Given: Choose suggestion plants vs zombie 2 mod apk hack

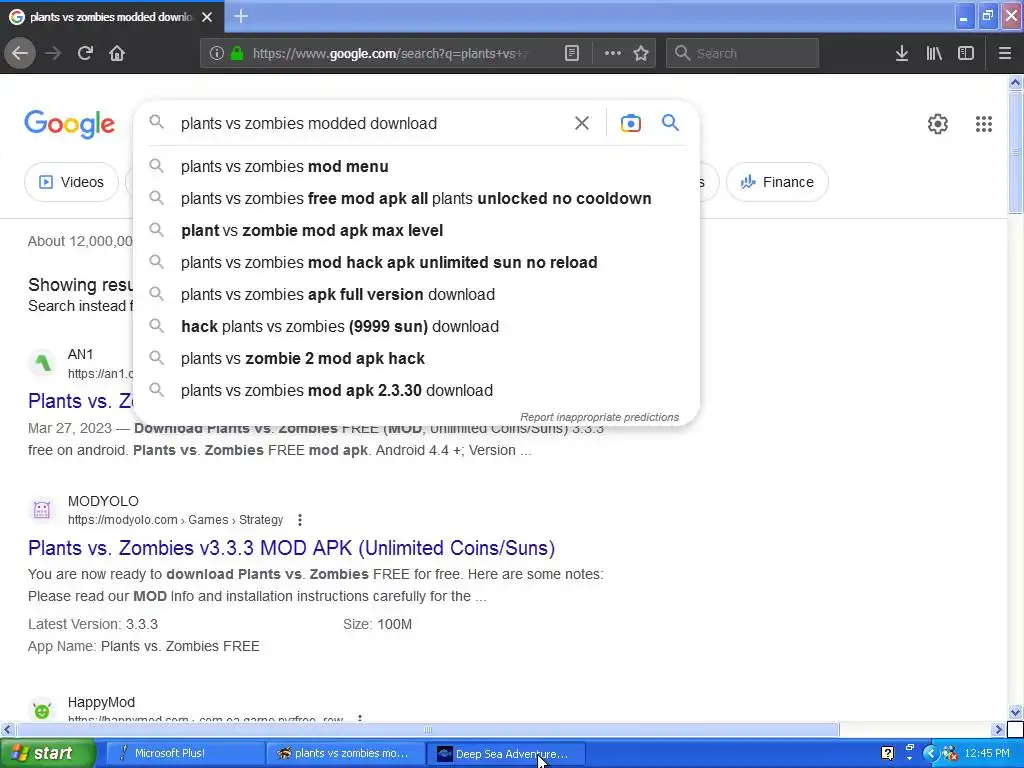Looking at the screenshot, I should pos(416,359).
